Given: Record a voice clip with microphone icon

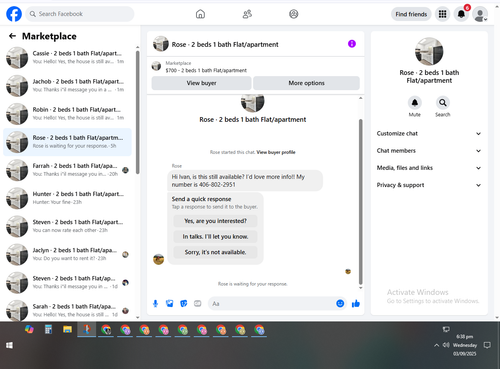Looking at the screenshot, I should point(155,303).
